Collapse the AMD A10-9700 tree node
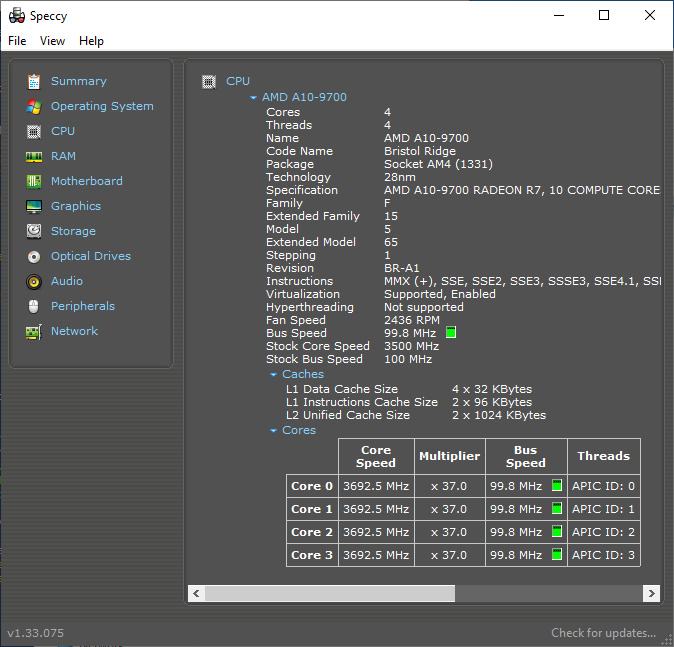674x647 pixels. pos(254,98)
